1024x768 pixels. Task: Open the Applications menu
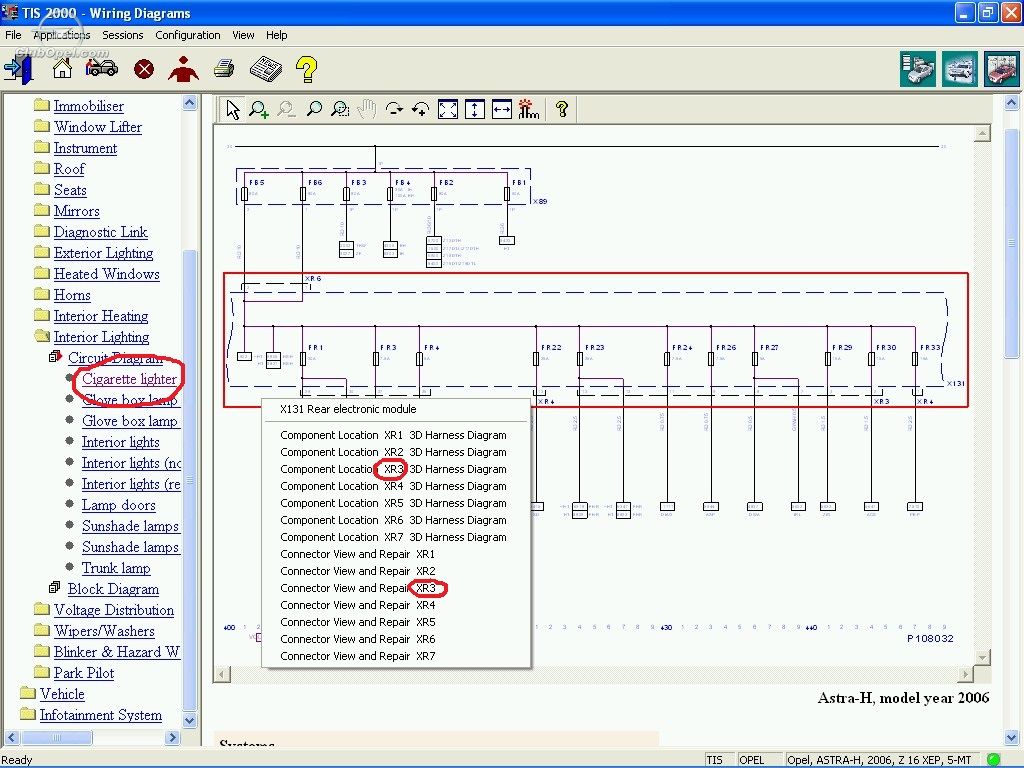[61, 35]
